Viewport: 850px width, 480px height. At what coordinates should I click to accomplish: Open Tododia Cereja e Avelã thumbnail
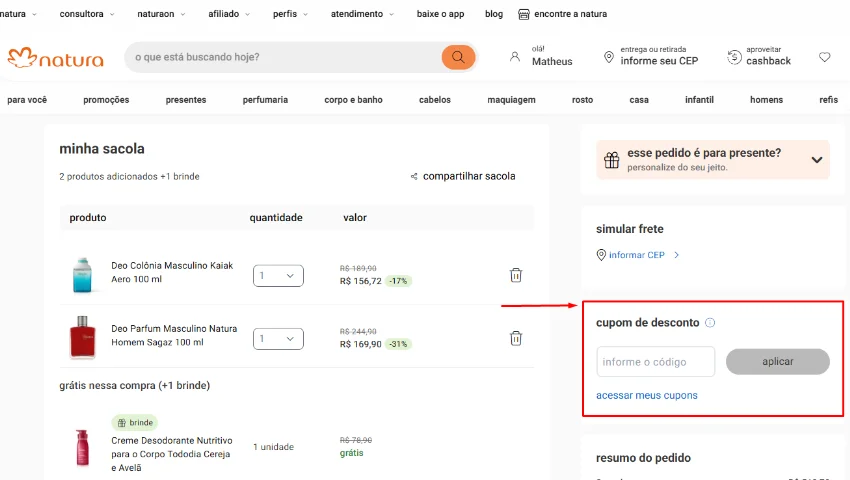tap(82, 447)
